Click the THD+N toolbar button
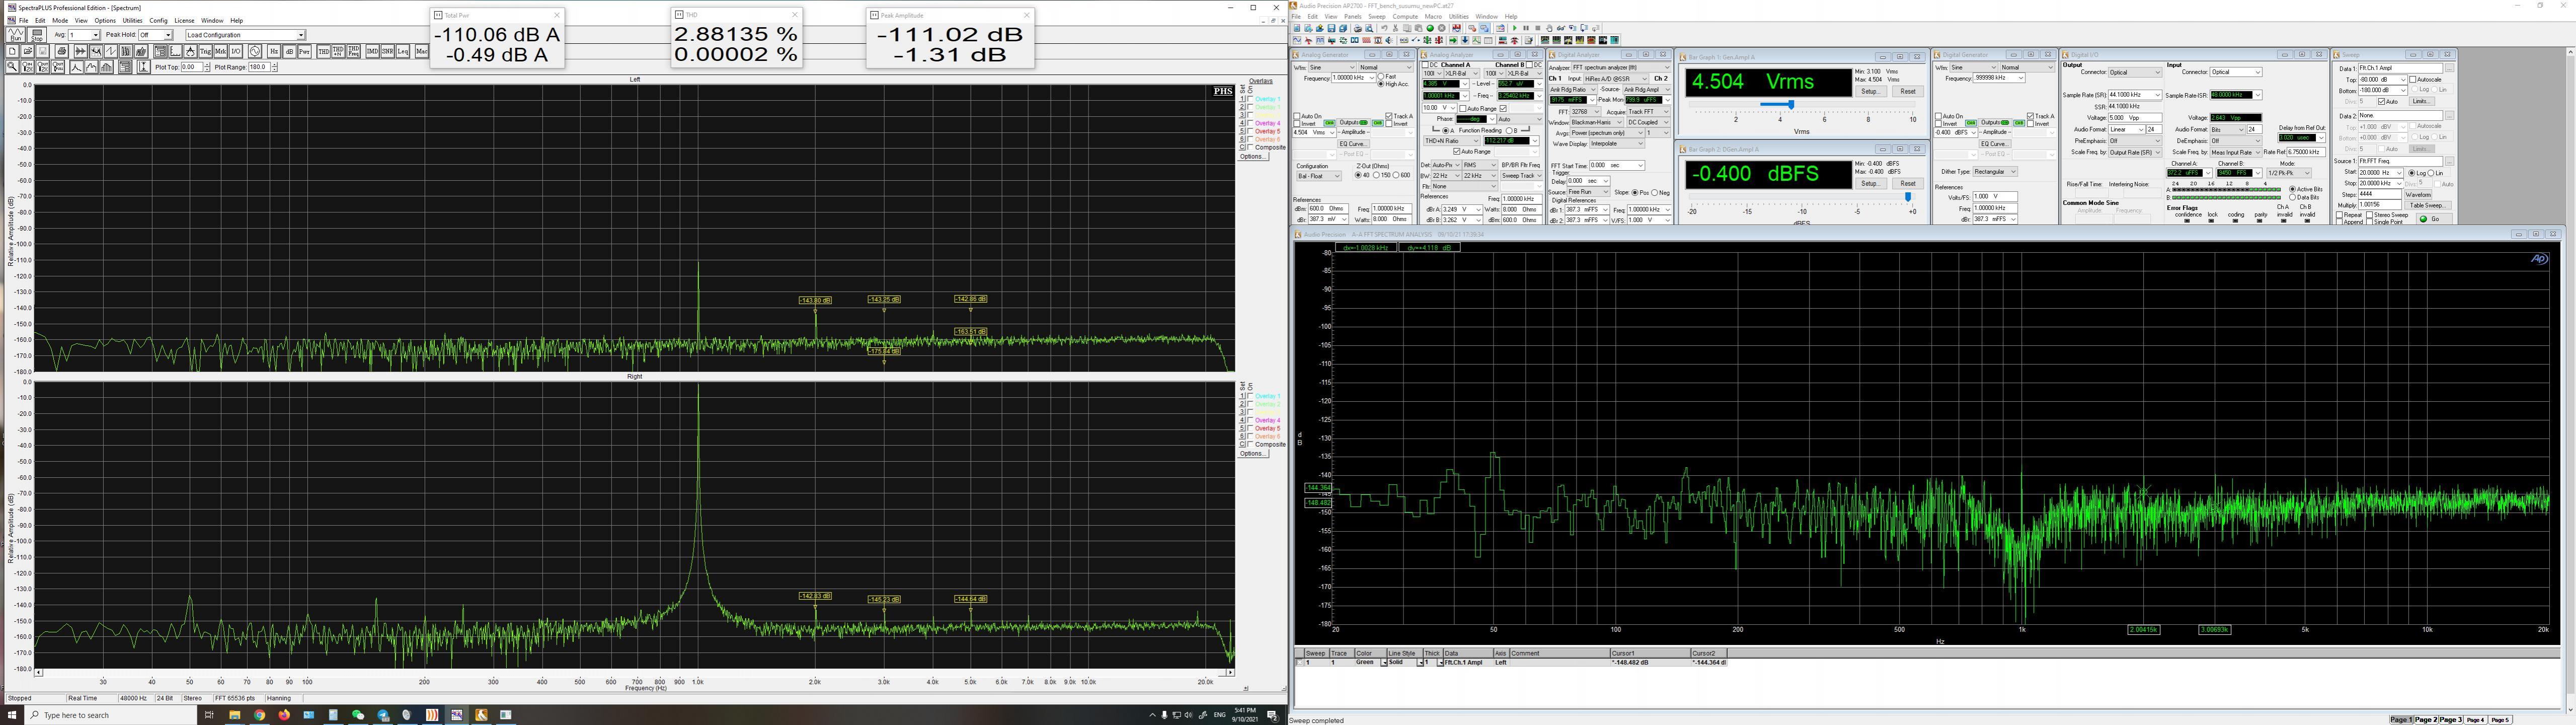Screen dimensions: 2576x725 click(x=338, y=51)
